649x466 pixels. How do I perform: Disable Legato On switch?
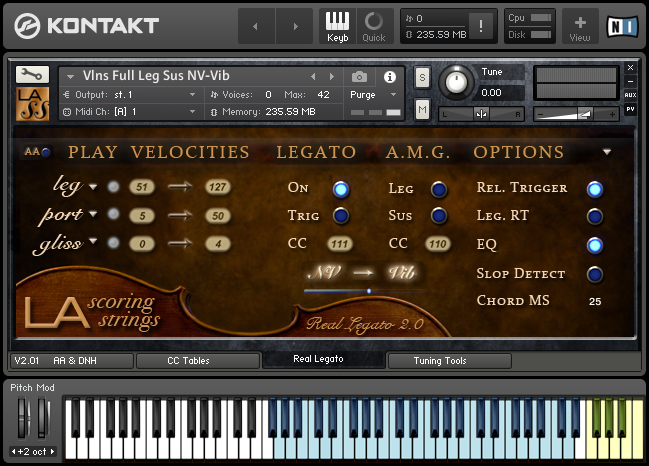(341, 190)
